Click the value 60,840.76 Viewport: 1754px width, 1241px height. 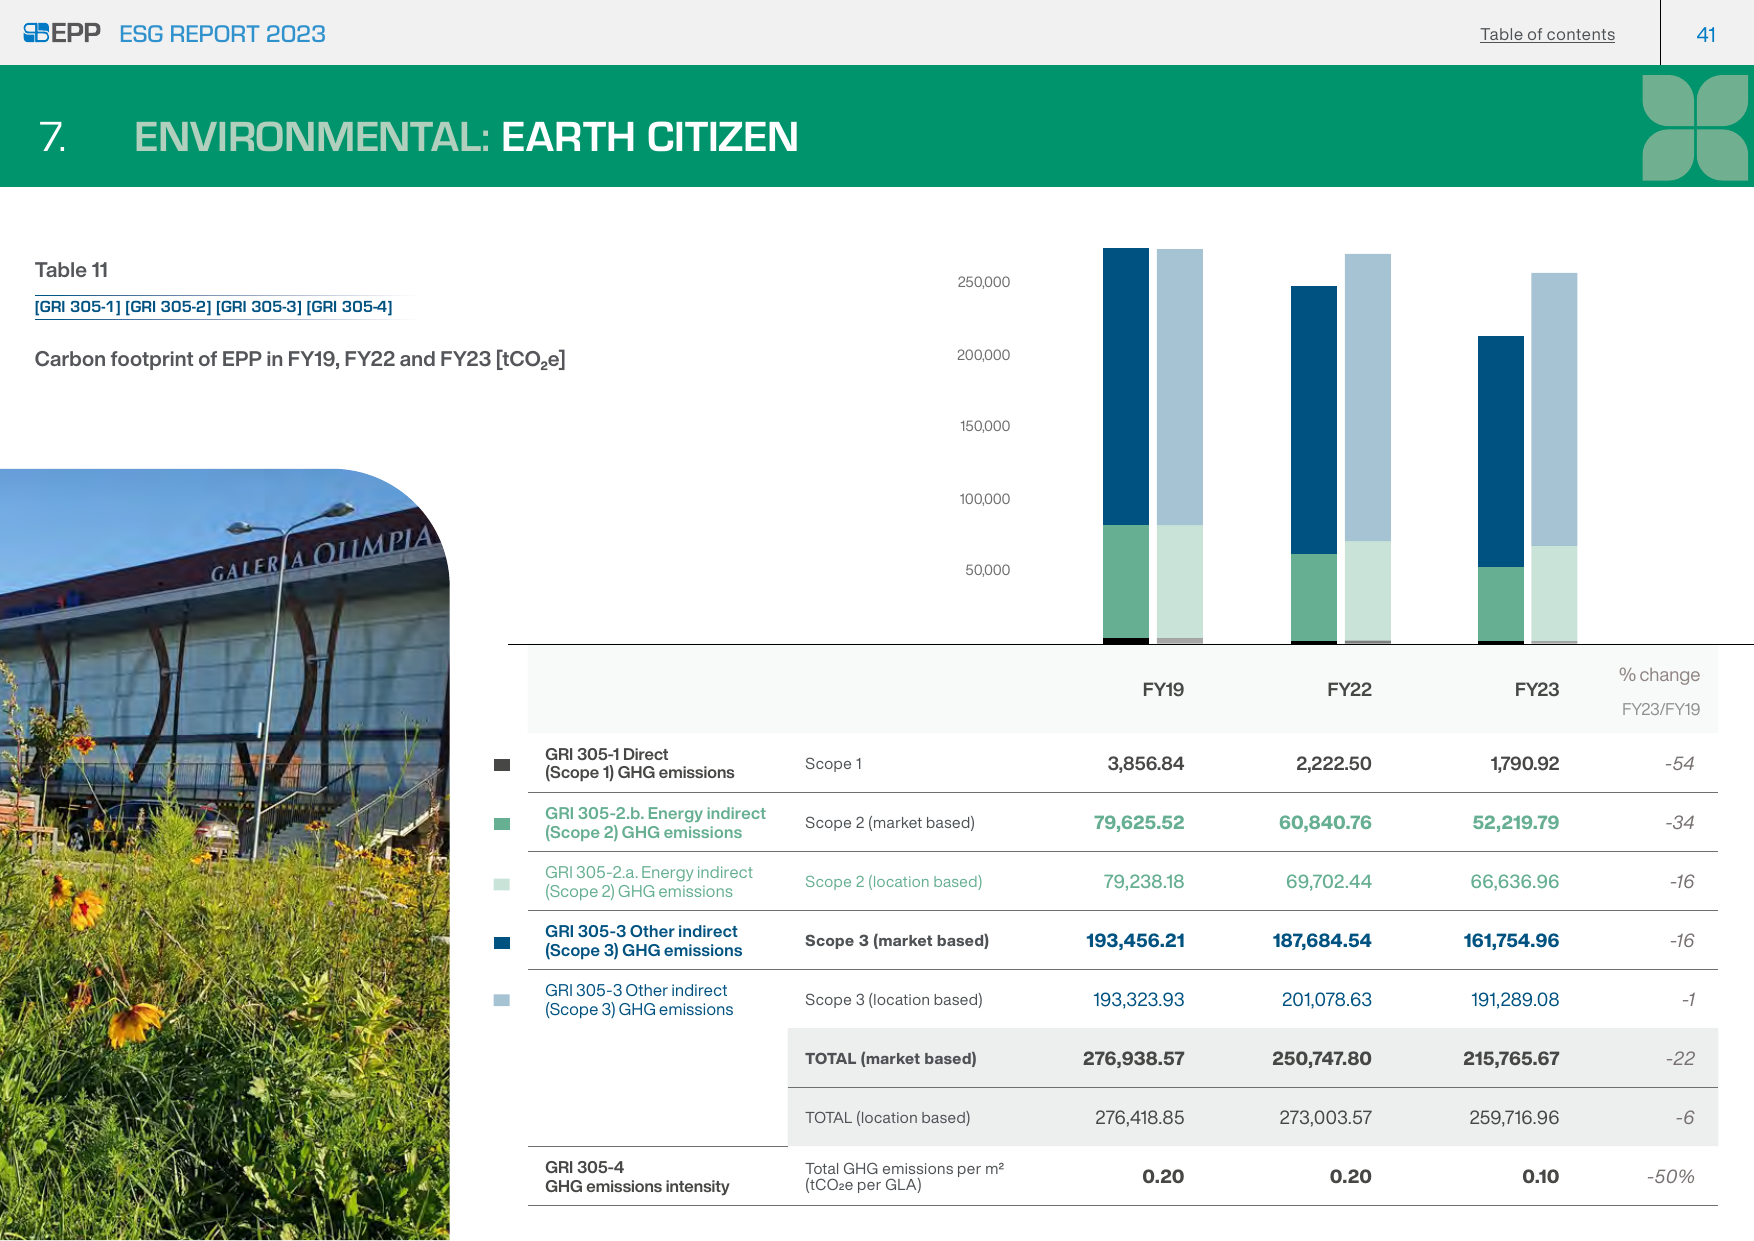[1325, 822]
